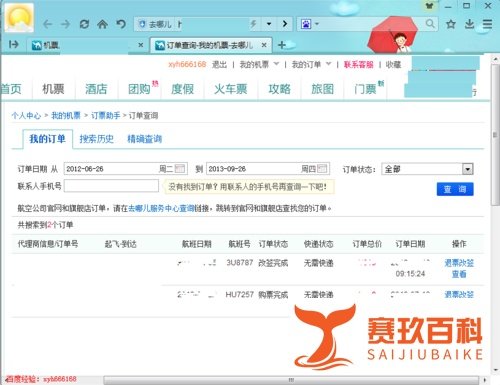
Task: Click the blue 查询 button
Action: point(455,189)
